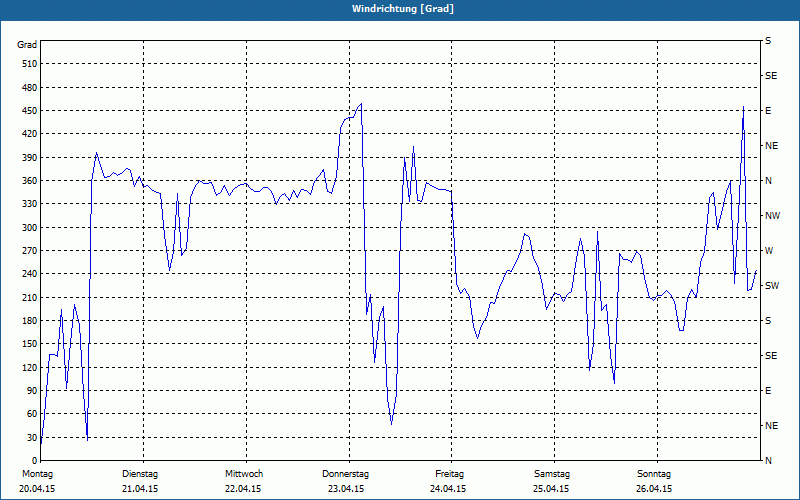Click the 90 value on the y-axis

pos(32,391)
